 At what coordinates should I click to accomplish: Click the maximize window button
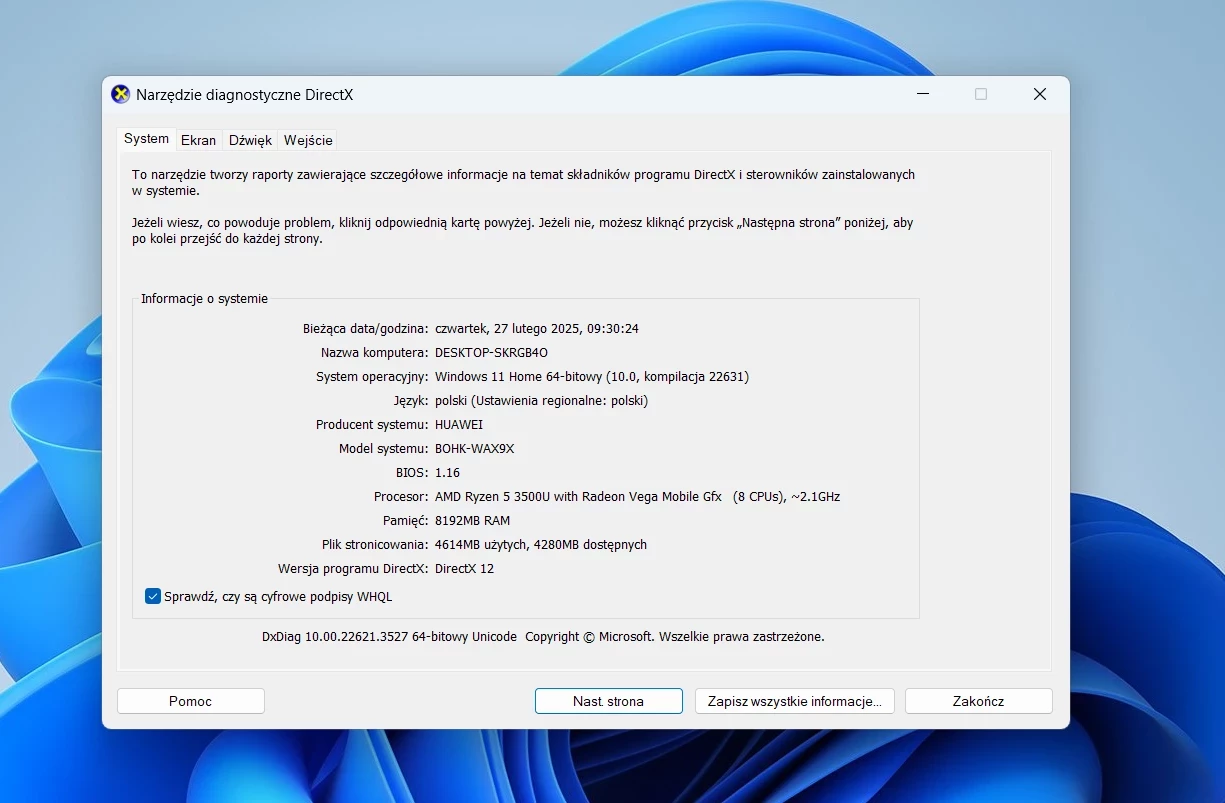(x=981, y=94)
